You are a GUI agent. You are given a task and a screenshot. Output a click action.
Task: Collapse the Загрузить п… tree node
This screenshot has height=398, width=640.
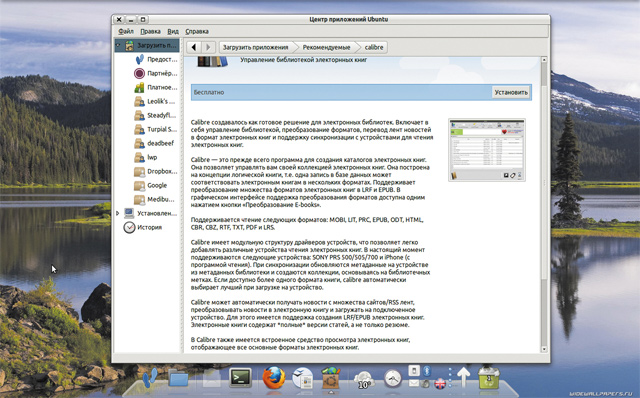(x=118, y=45)
